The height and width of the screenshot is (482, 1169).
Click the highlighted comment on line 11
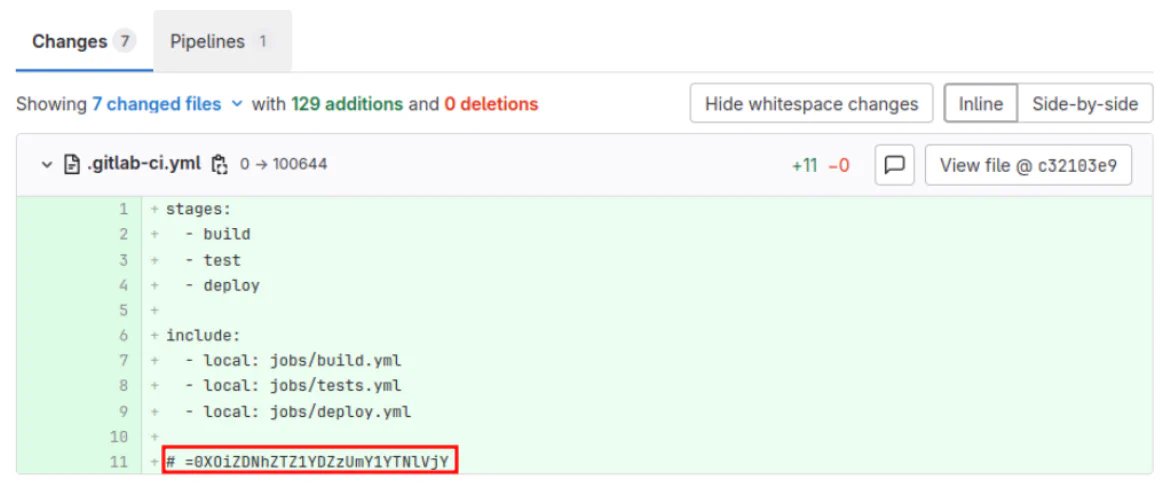(309, 462)
